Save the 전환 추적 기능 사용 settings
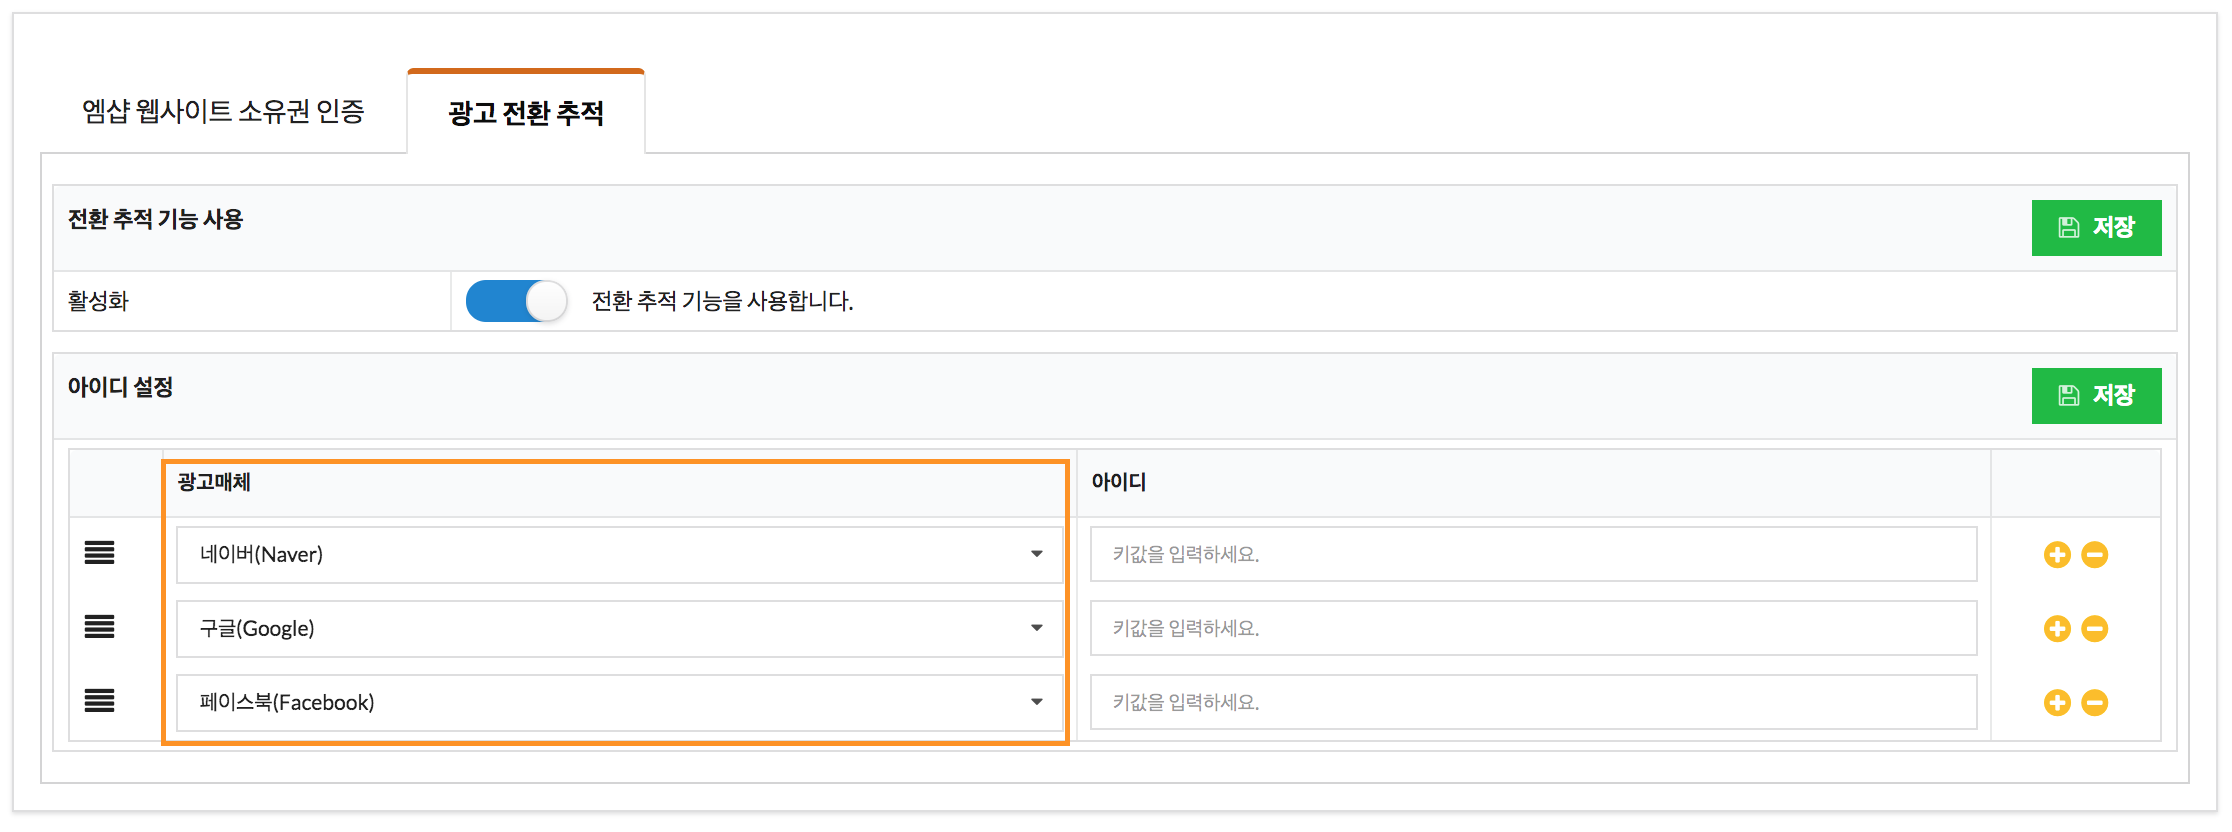The width and height of the screenshot is (2232, 832). [2097, 228]
